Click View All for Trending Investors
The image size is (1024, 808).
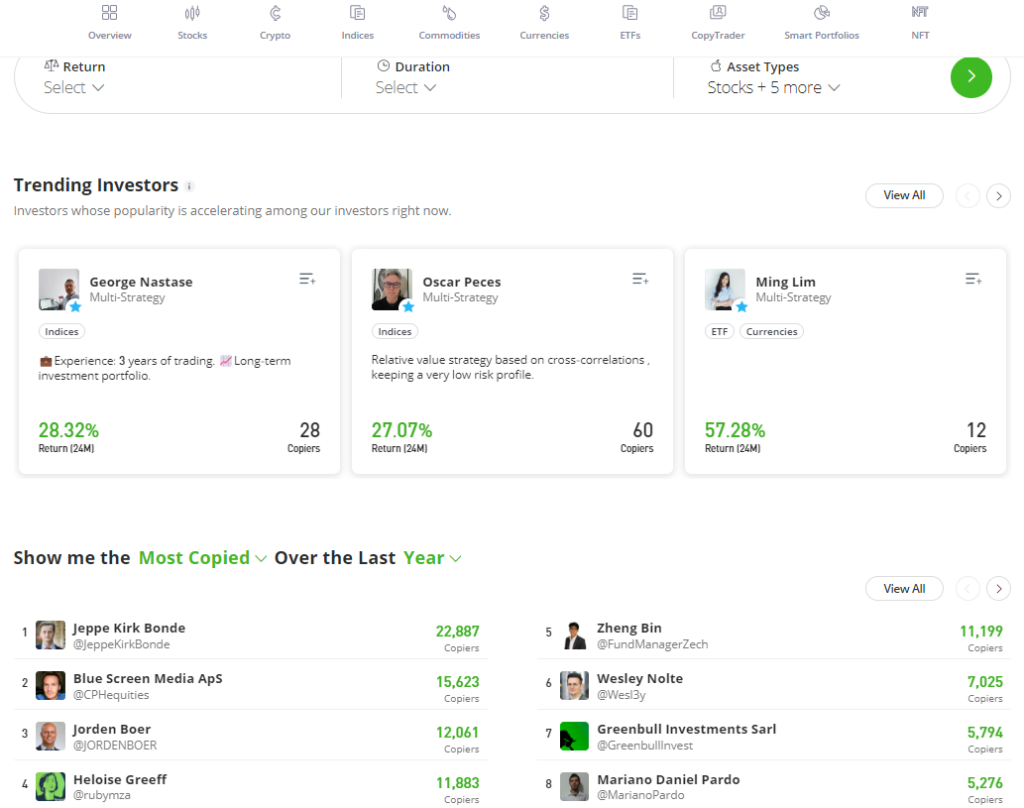(903, 196)
